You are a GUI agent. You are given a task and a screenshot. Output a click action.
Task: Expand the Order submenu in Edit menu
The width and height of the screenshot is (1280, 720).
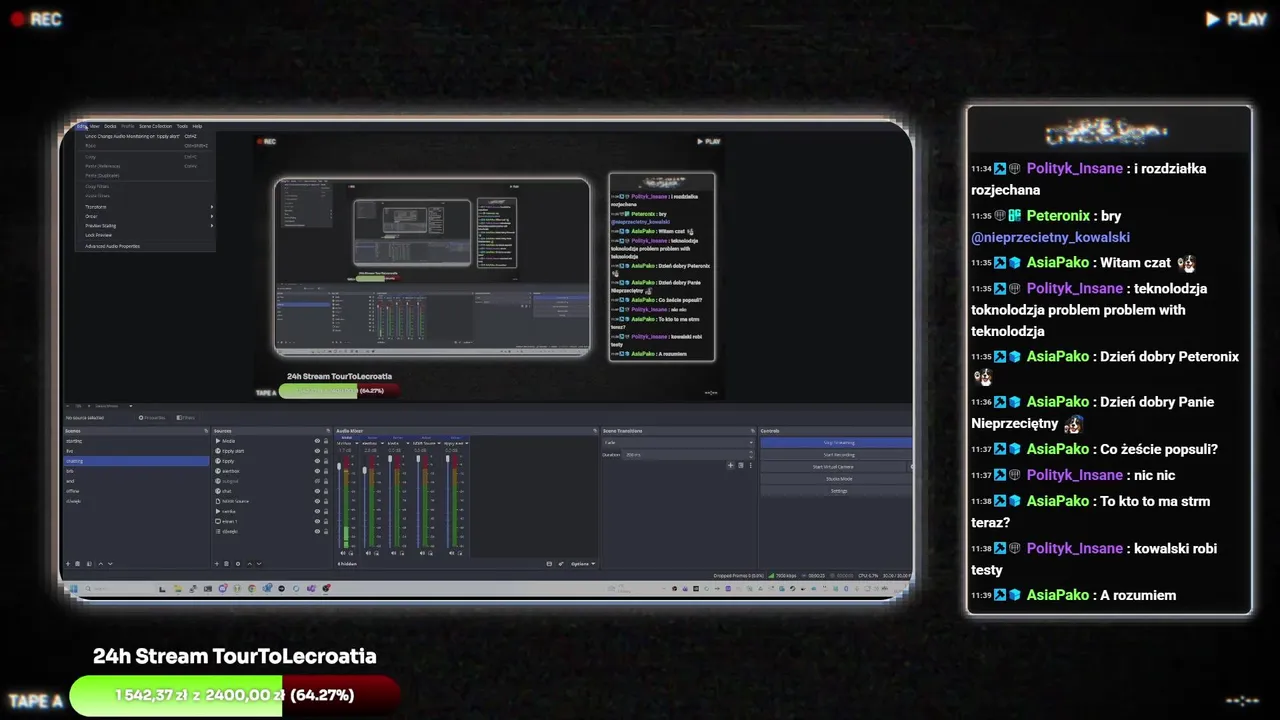pyautogui.click(x=146, y=216)
